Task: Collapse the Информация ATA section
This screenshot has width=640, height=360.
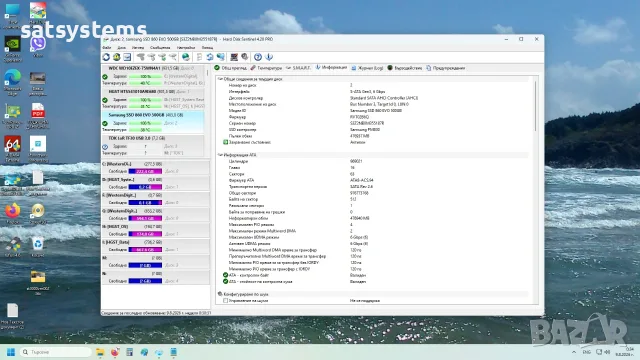Action: tap(220, 155)
